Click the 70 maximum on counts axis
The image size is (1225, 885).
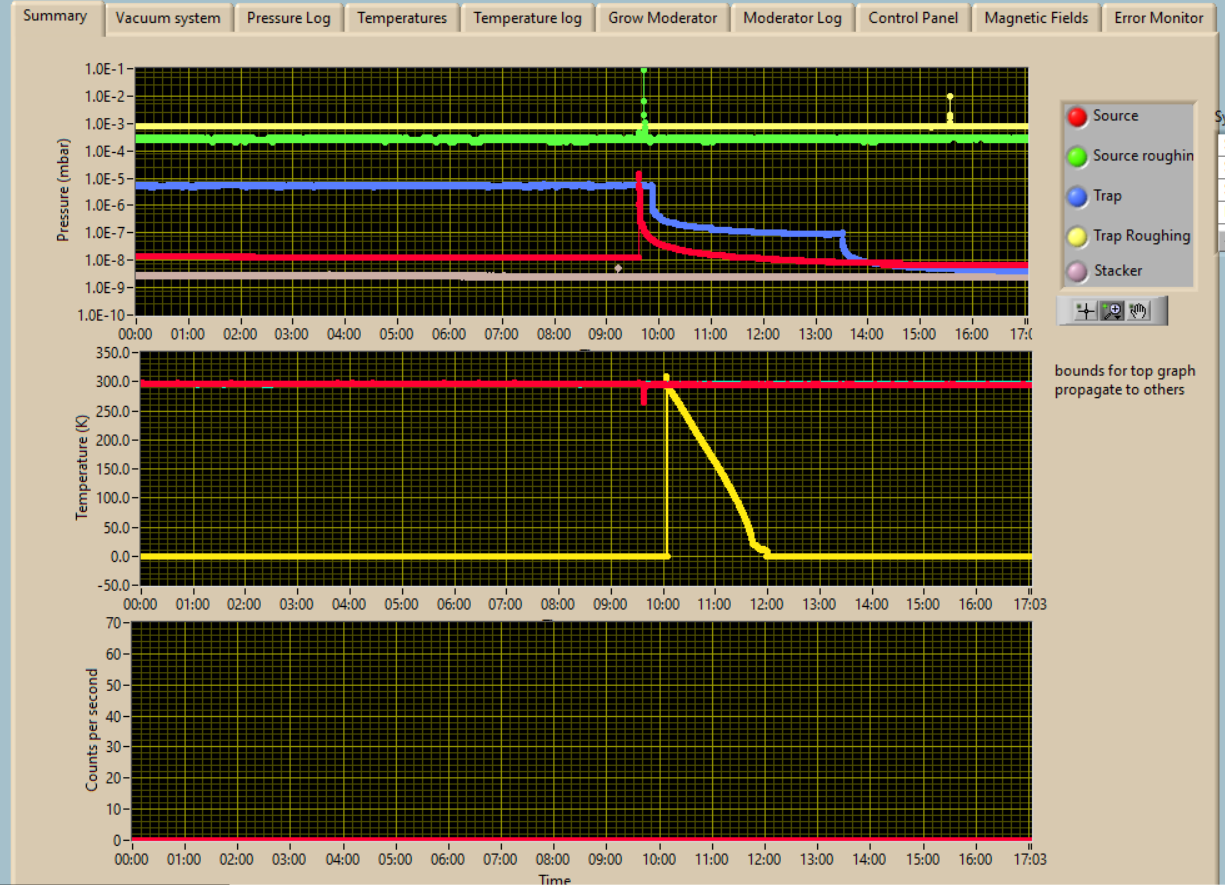tap(115, 623)
